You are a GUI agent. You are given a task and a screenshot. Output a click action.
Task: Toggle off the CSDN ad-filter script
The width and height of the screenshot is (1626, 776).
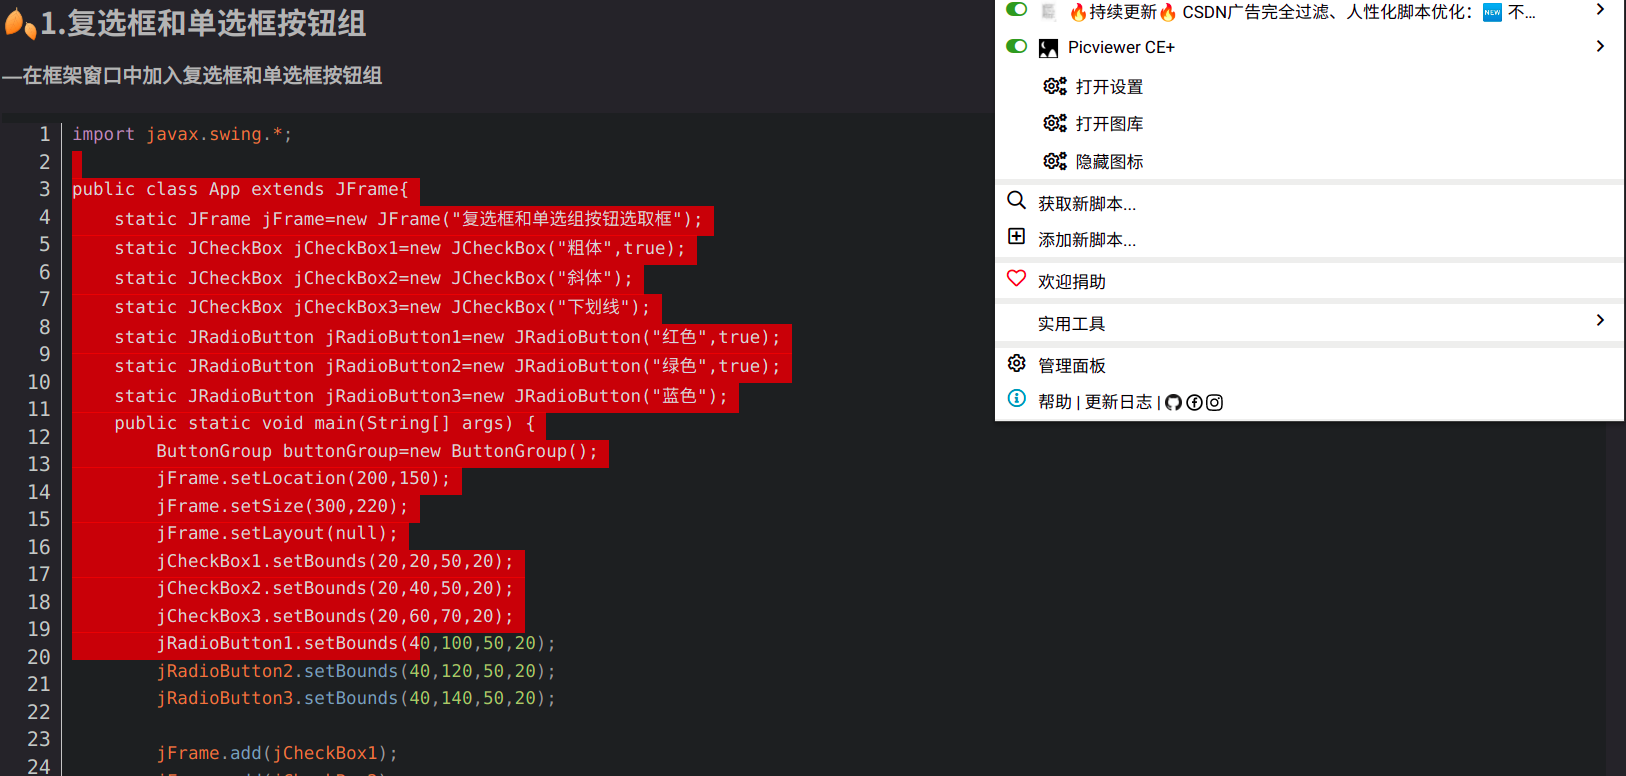pyautogui.click(x=1016, y=10)
